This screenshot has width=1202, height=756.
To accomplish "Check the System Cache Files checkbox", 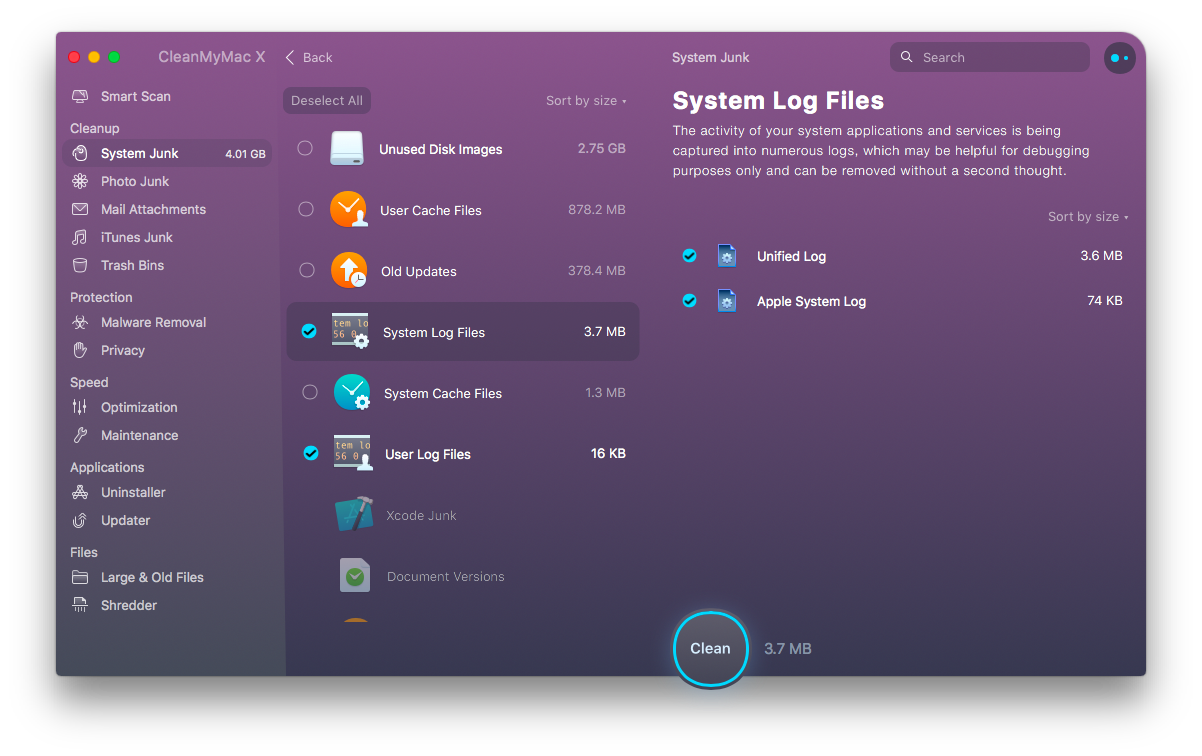I will (x=310, y=393).
